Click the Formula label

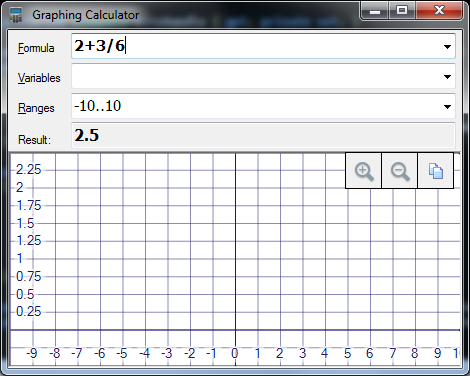(36, 48)
